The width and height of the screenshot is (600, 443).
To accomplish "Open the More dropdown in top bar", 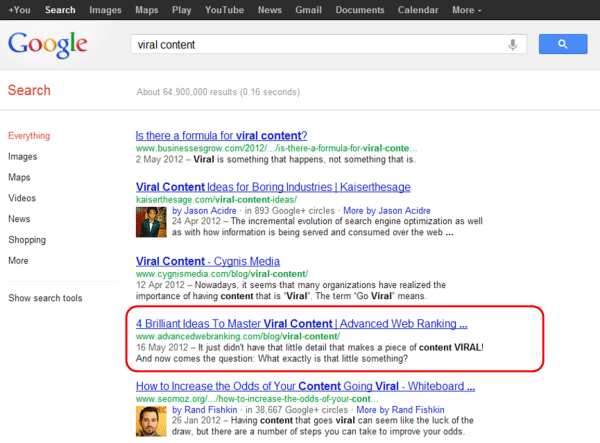I will click(466, 10).
